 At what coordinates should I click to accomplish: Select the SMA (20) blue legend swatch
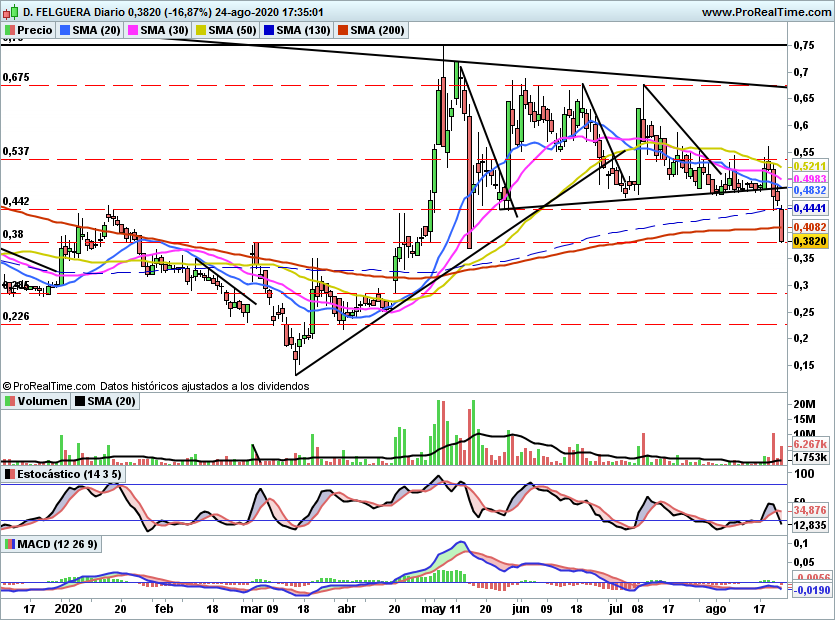[x=64, y=30]
